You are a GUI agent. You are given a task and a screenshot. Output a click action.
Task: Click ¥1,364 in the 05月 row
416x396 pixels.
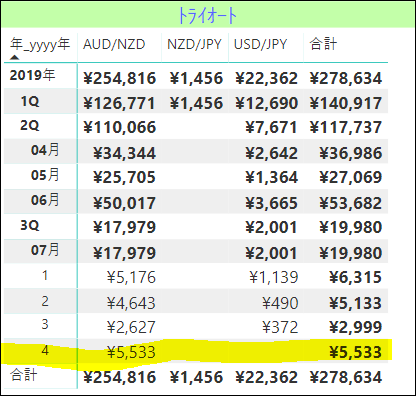coord(271,177)
